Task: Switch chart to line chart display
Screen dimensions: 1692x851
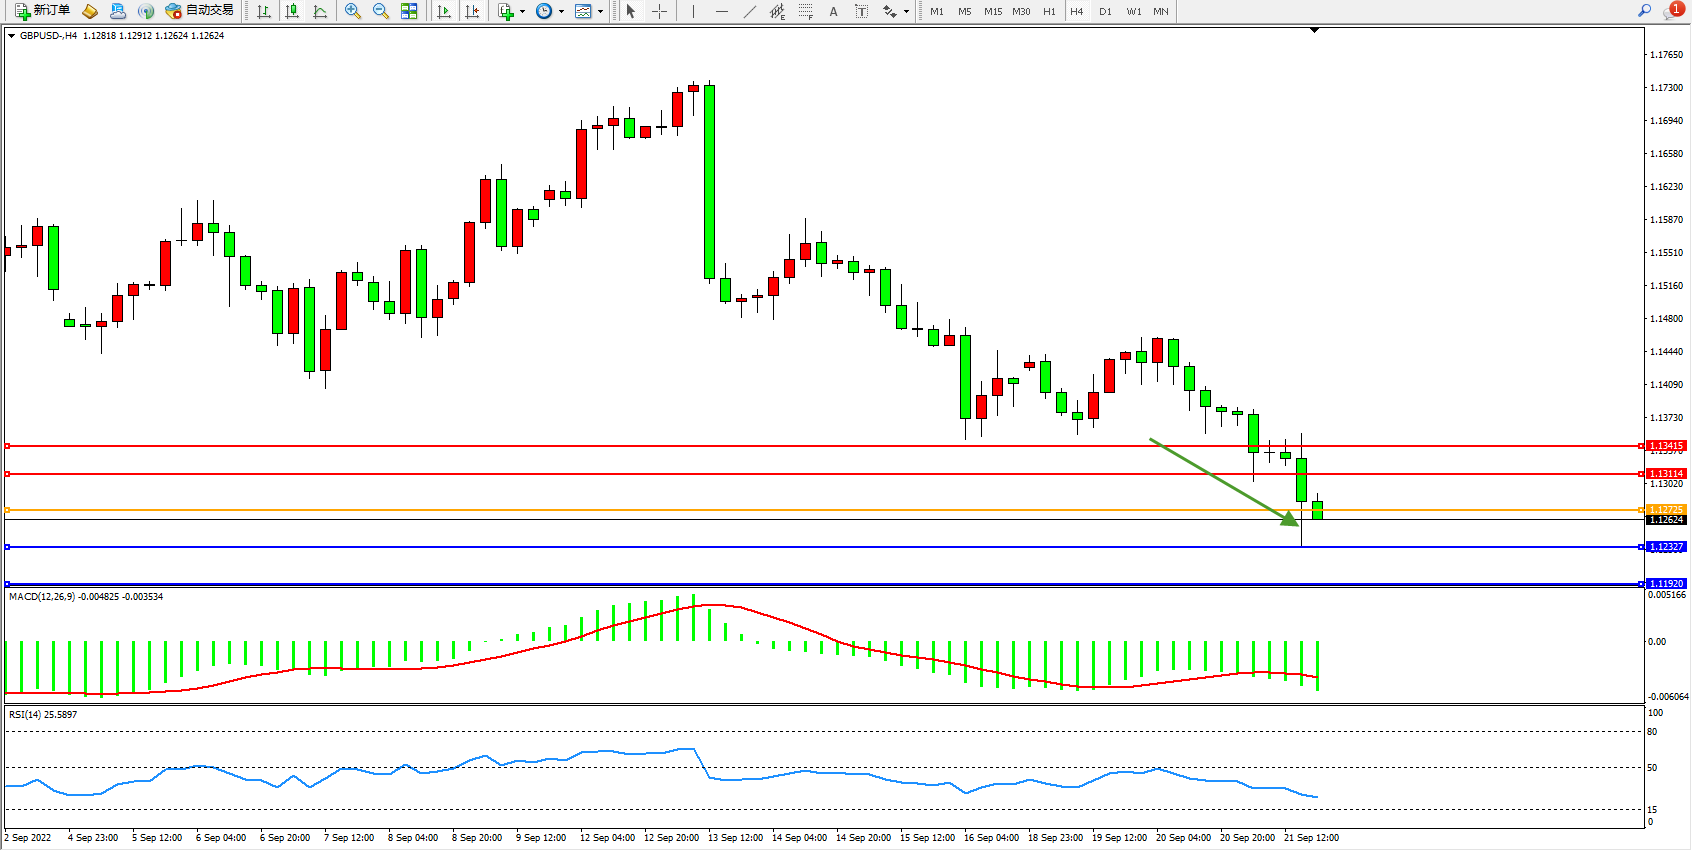Action: tap(320, 11)
